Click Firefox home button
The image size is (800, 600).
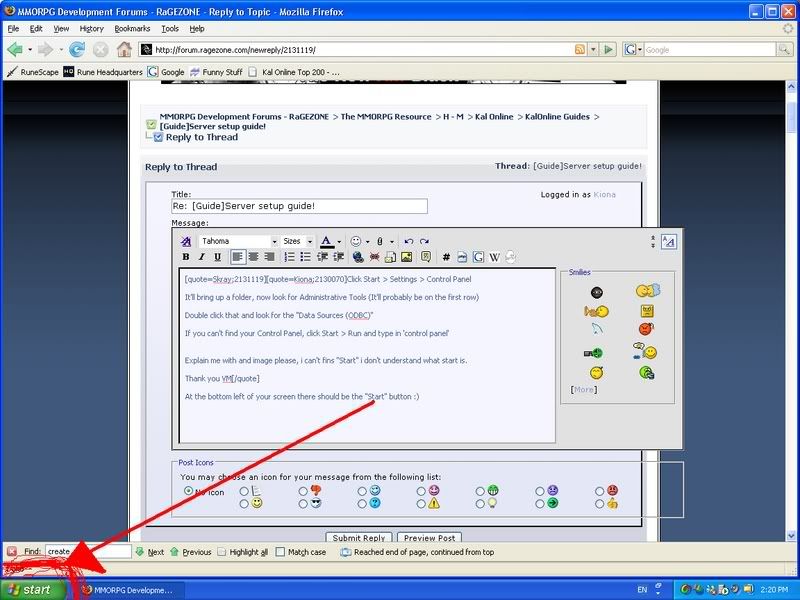(x=124, y=49)
